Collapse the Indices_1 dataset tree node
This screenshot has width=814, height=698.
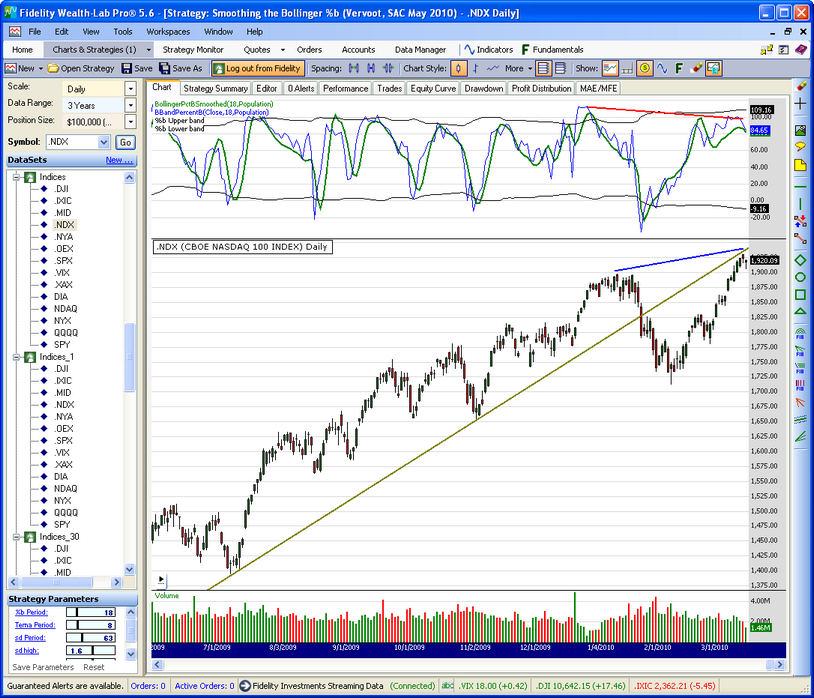click(14, 357)
